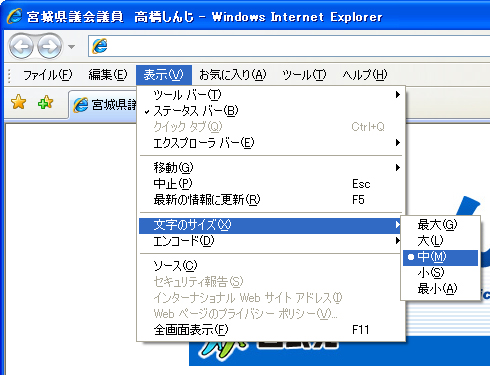Close the 表示(V) menu from the menu bar
Screen dimensions: 490x375
pos(164,75)
